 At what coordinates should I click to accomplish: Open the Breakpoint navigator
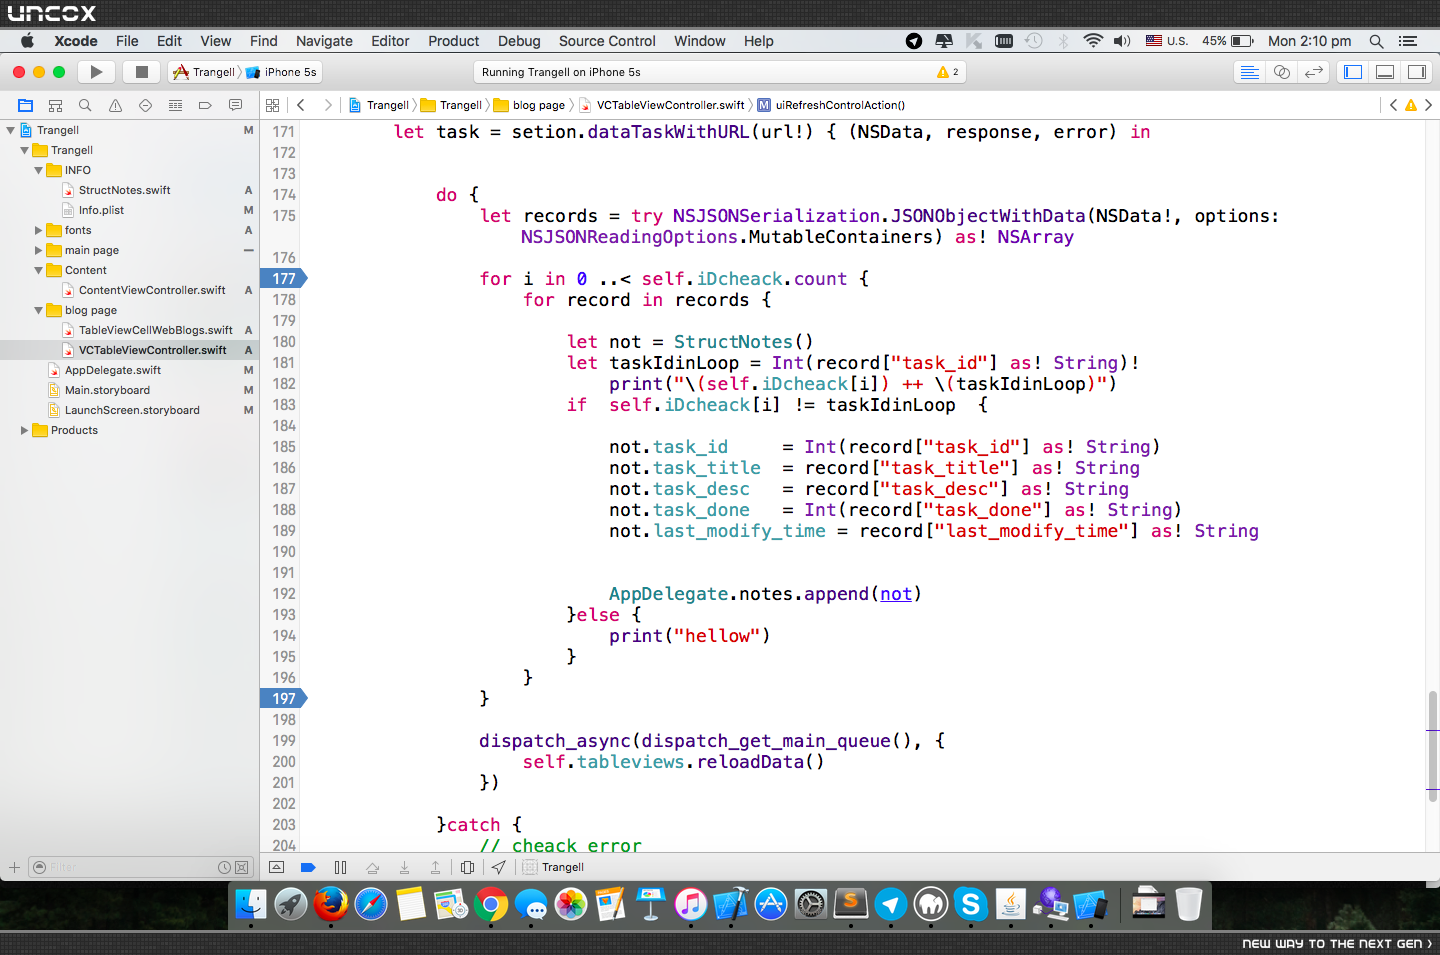pos(205,105)
